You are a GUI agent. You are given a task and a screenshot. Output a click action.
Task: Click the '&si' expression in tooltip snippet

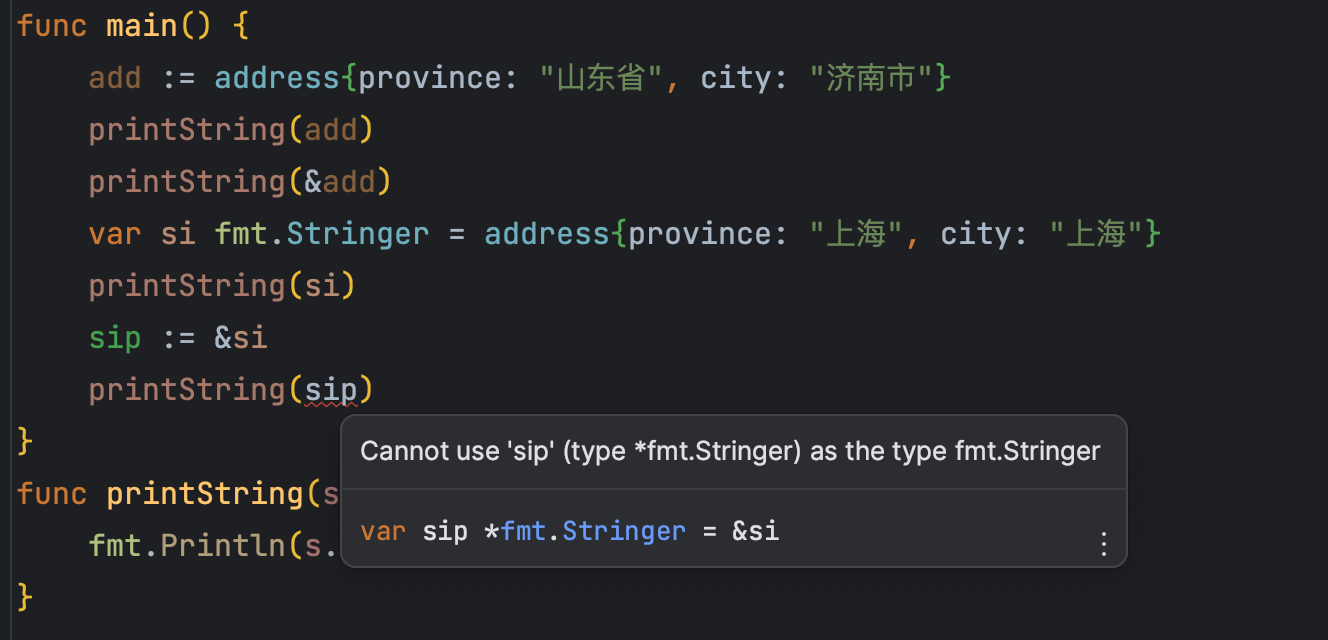point(755,530)
